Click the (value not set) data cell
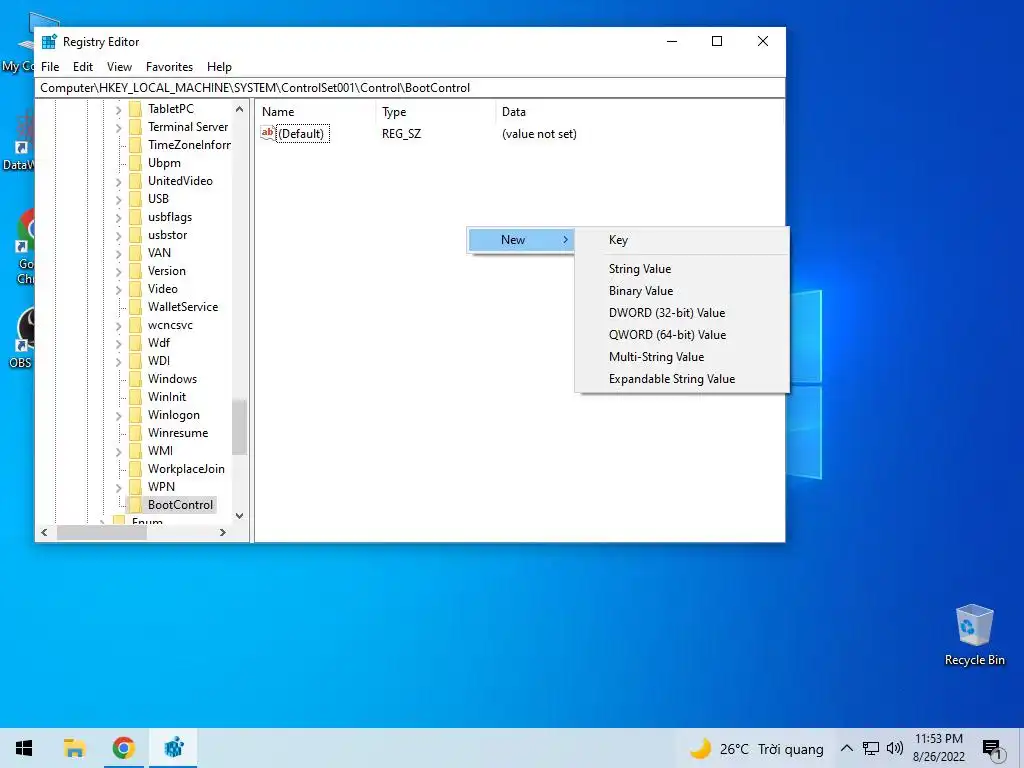This screenshot has width=1024, height=768. 539,134
